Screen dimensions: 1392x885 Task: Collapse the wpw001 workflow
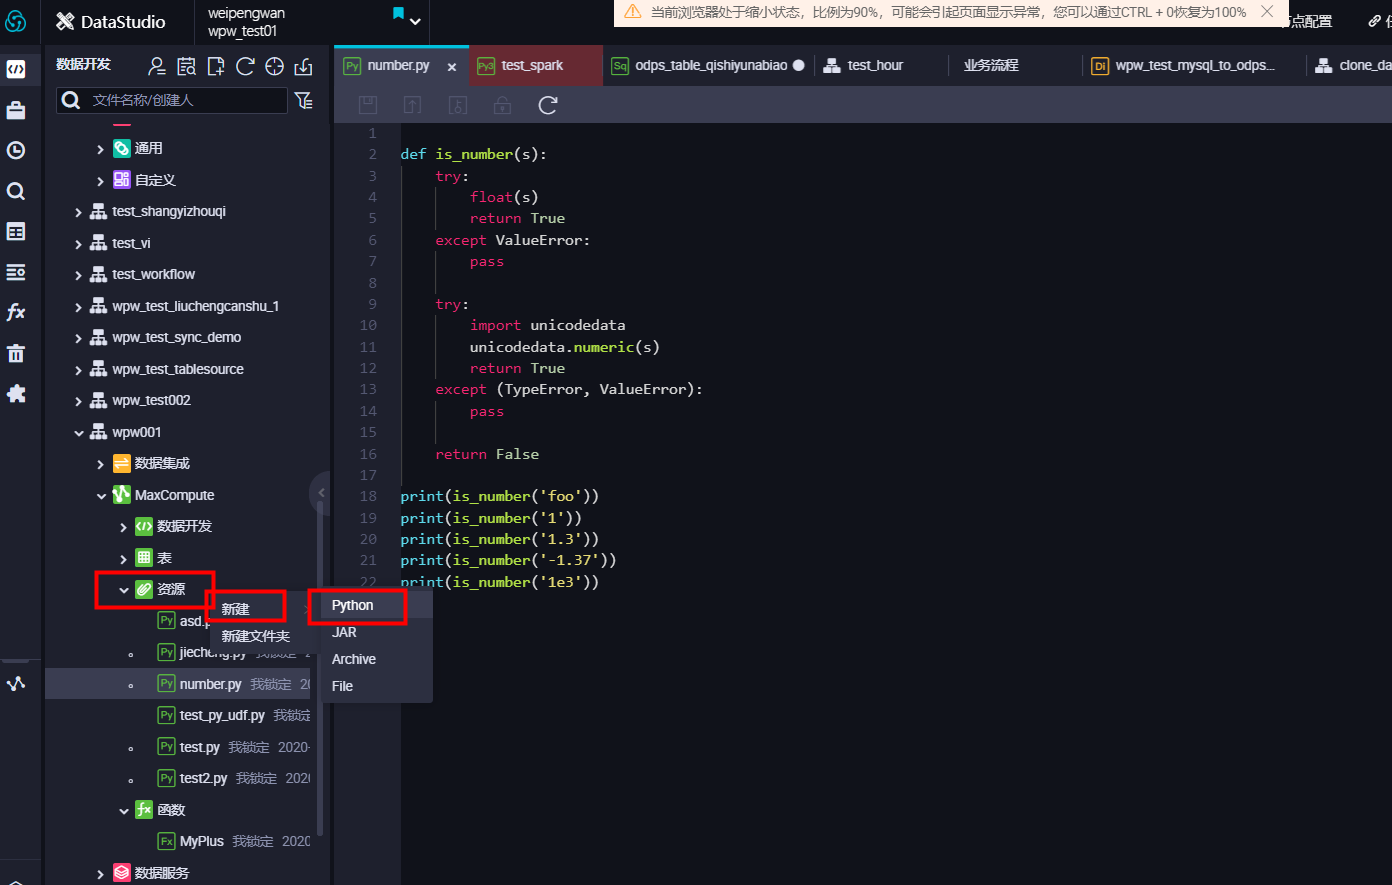point(78,433)
